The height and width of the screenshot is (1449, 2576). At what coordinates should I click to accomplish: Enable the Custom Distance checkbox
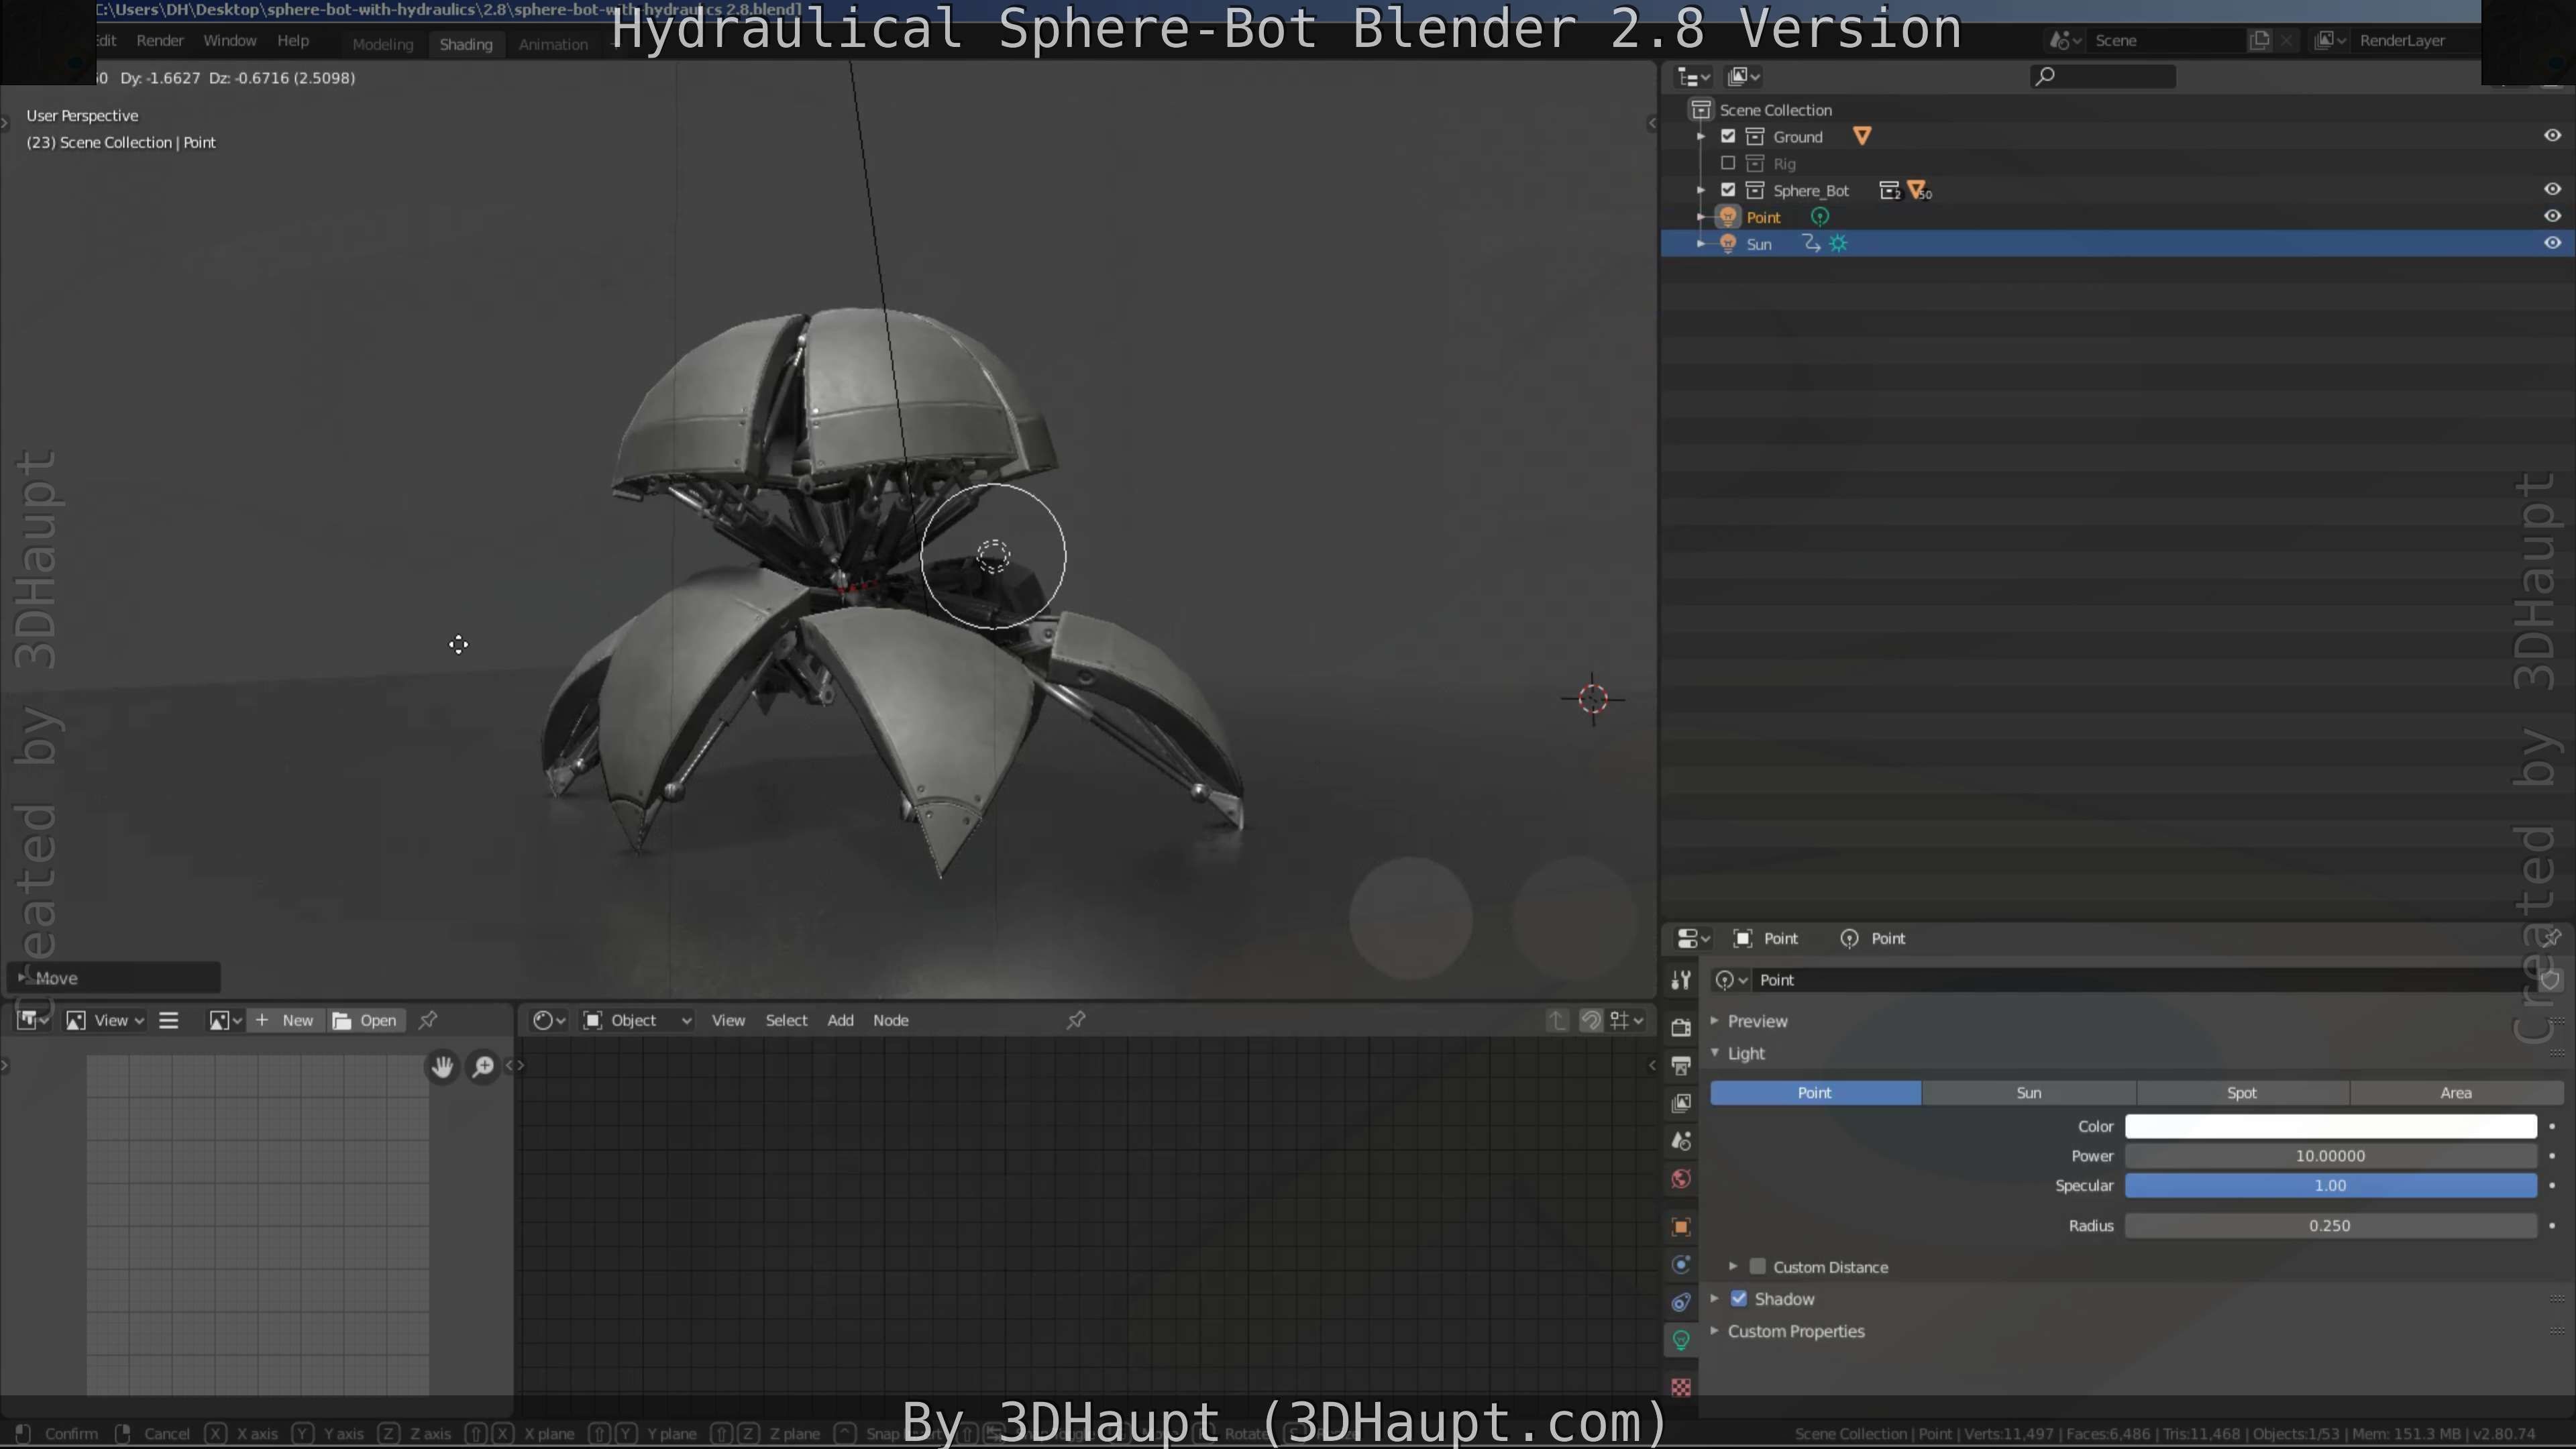1757,1267
